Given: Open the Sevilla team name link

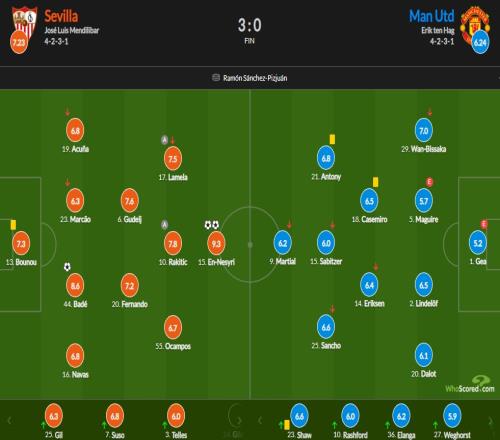Looking at the screenshot, I should [61, 16].
